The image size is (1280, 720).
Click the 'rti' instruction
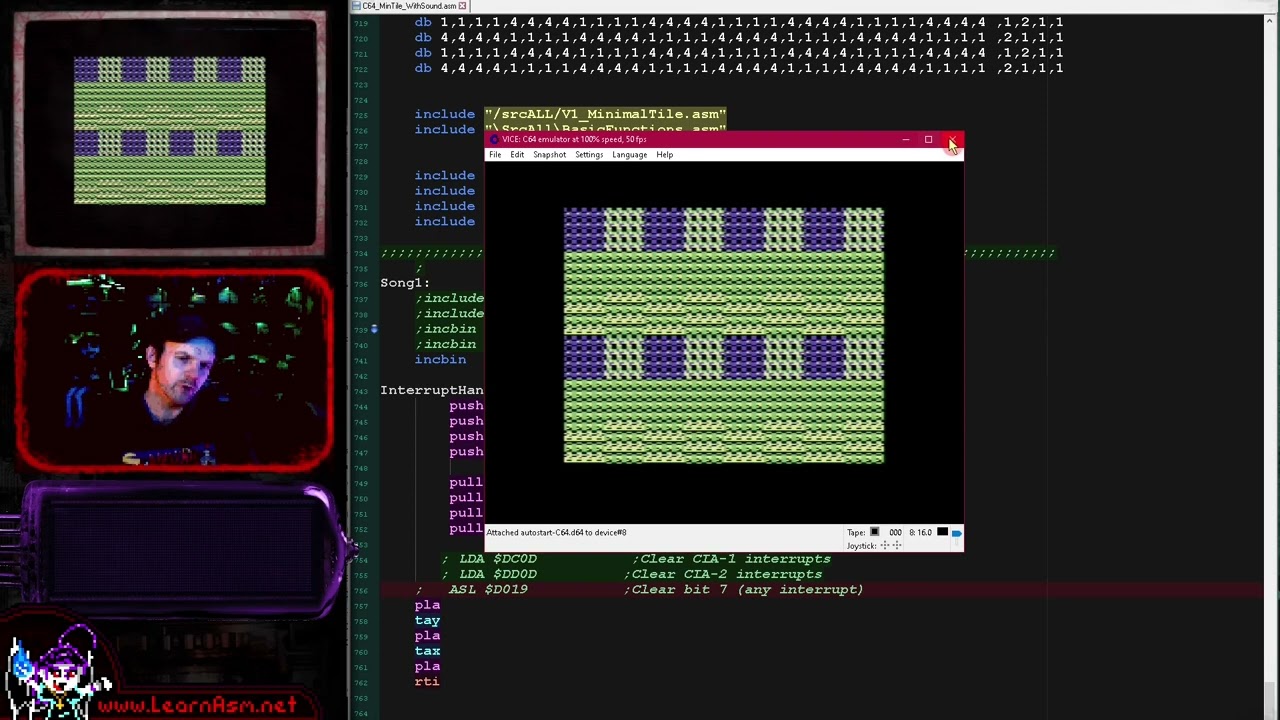point(427,682)
